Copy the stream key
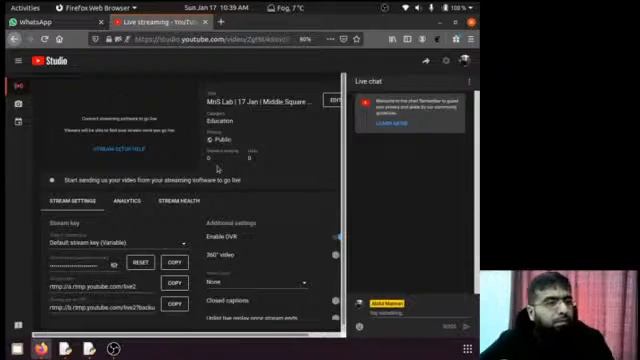640x360 pixels. point(175,262)
